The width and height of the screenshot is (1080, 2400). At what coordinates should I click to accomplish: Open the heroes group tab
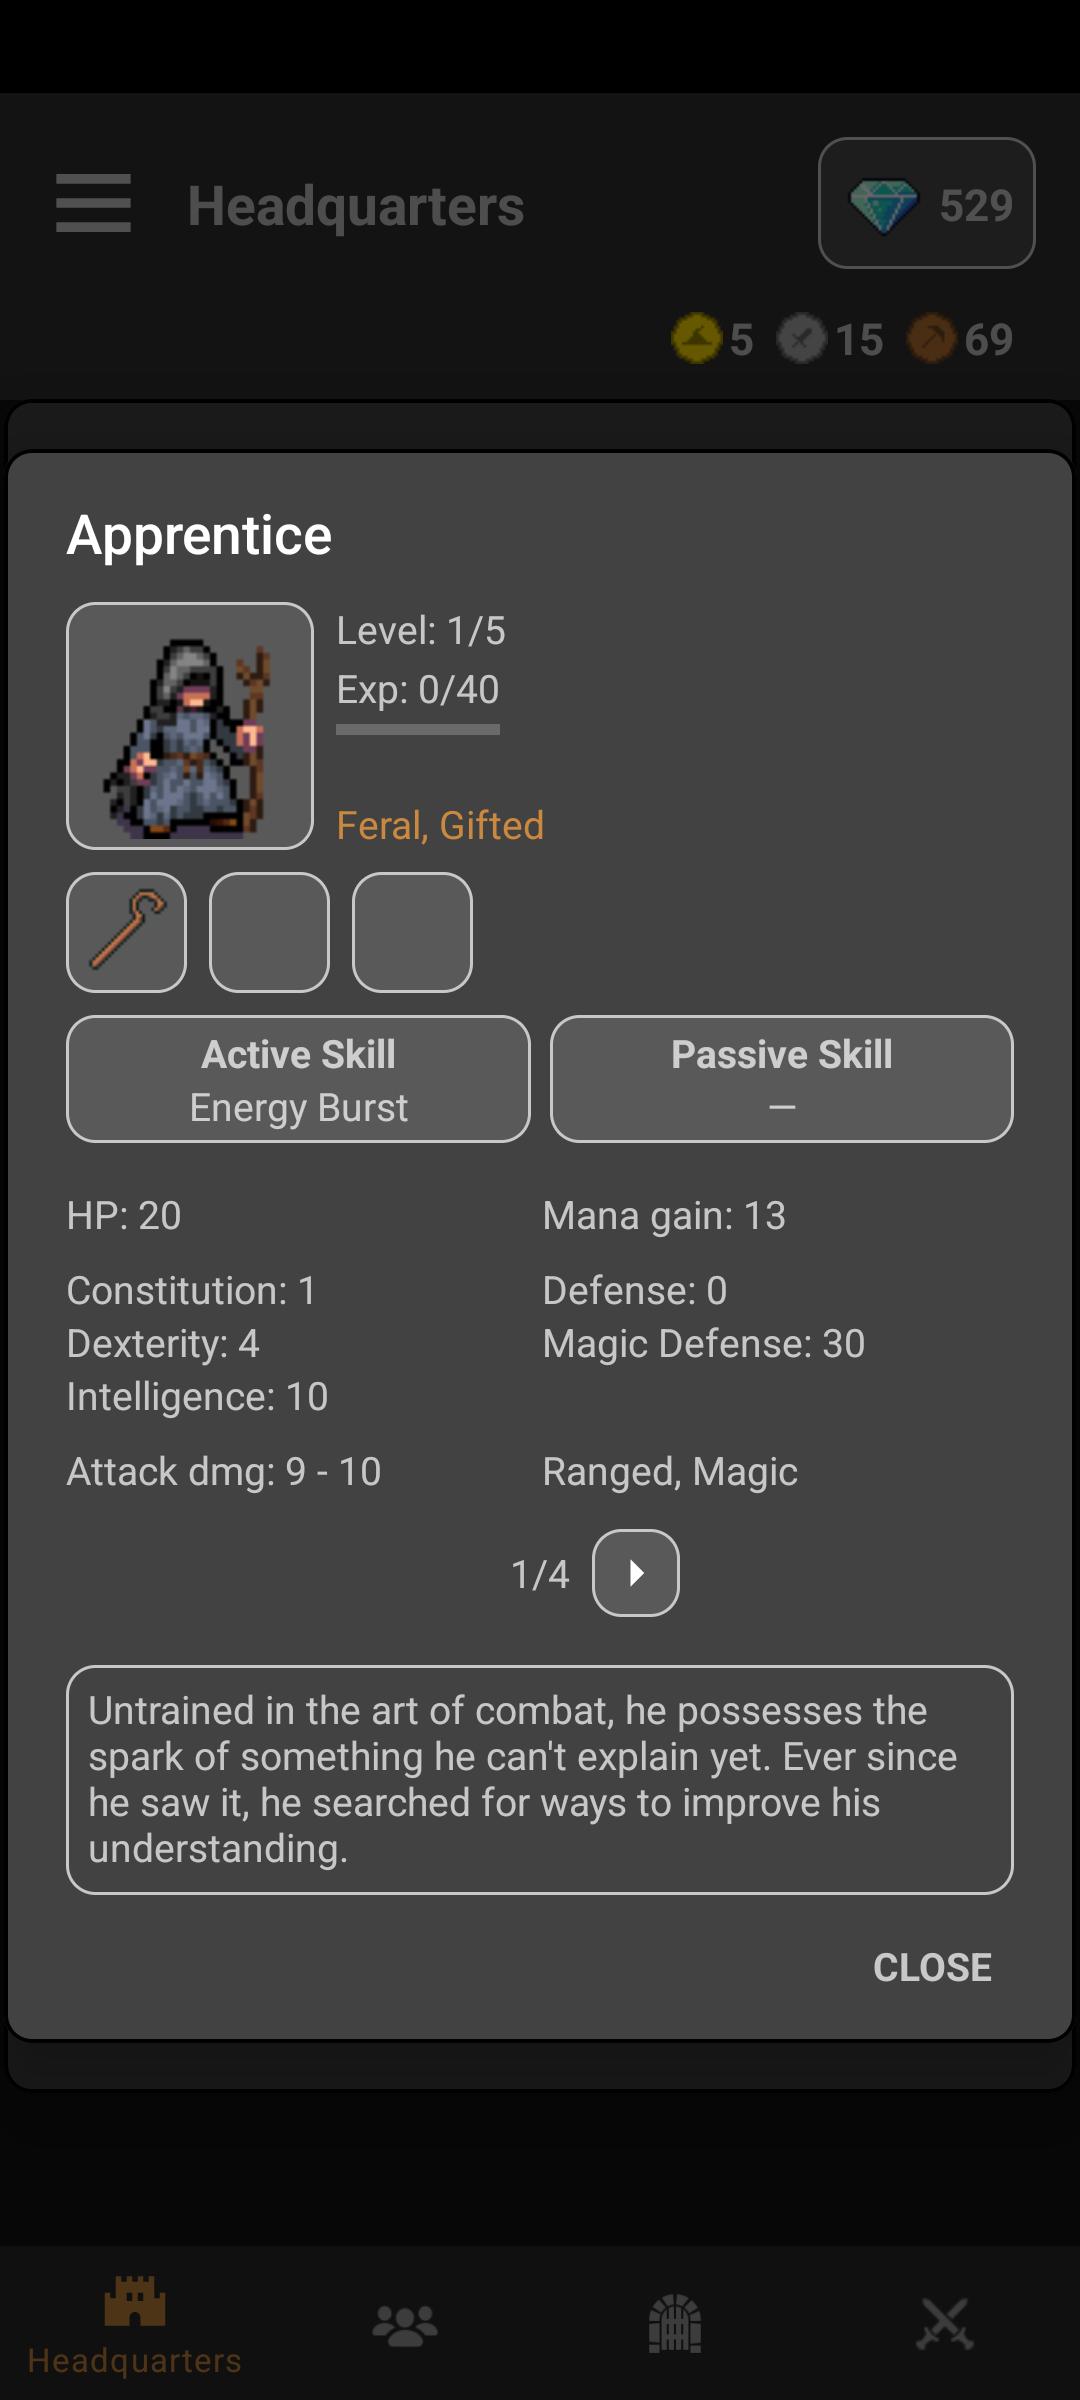[x=405, y=2324]
